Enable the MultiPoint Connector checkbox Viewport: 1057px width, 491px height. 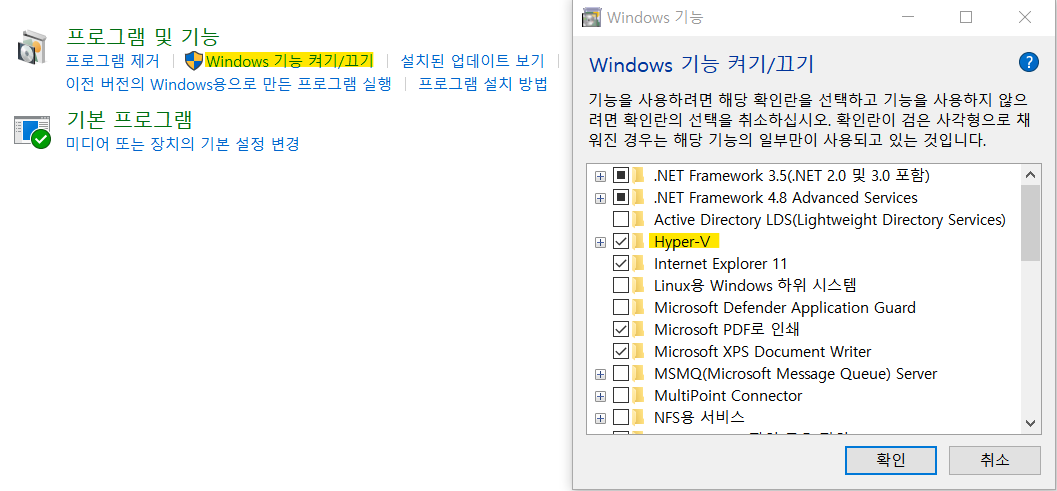(621, 395)
